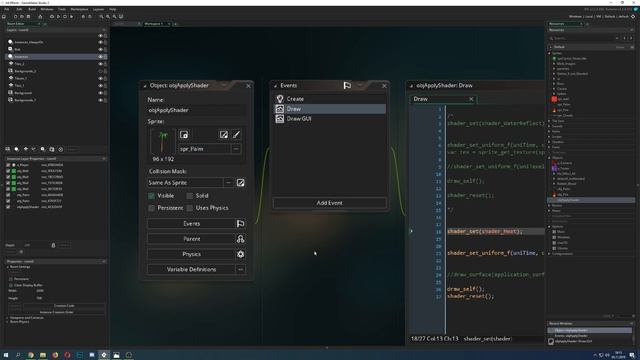The width and height of the screenshot is (640, 360).
Task: Select the Create event row in the Events list
Action: coord(329,99)
